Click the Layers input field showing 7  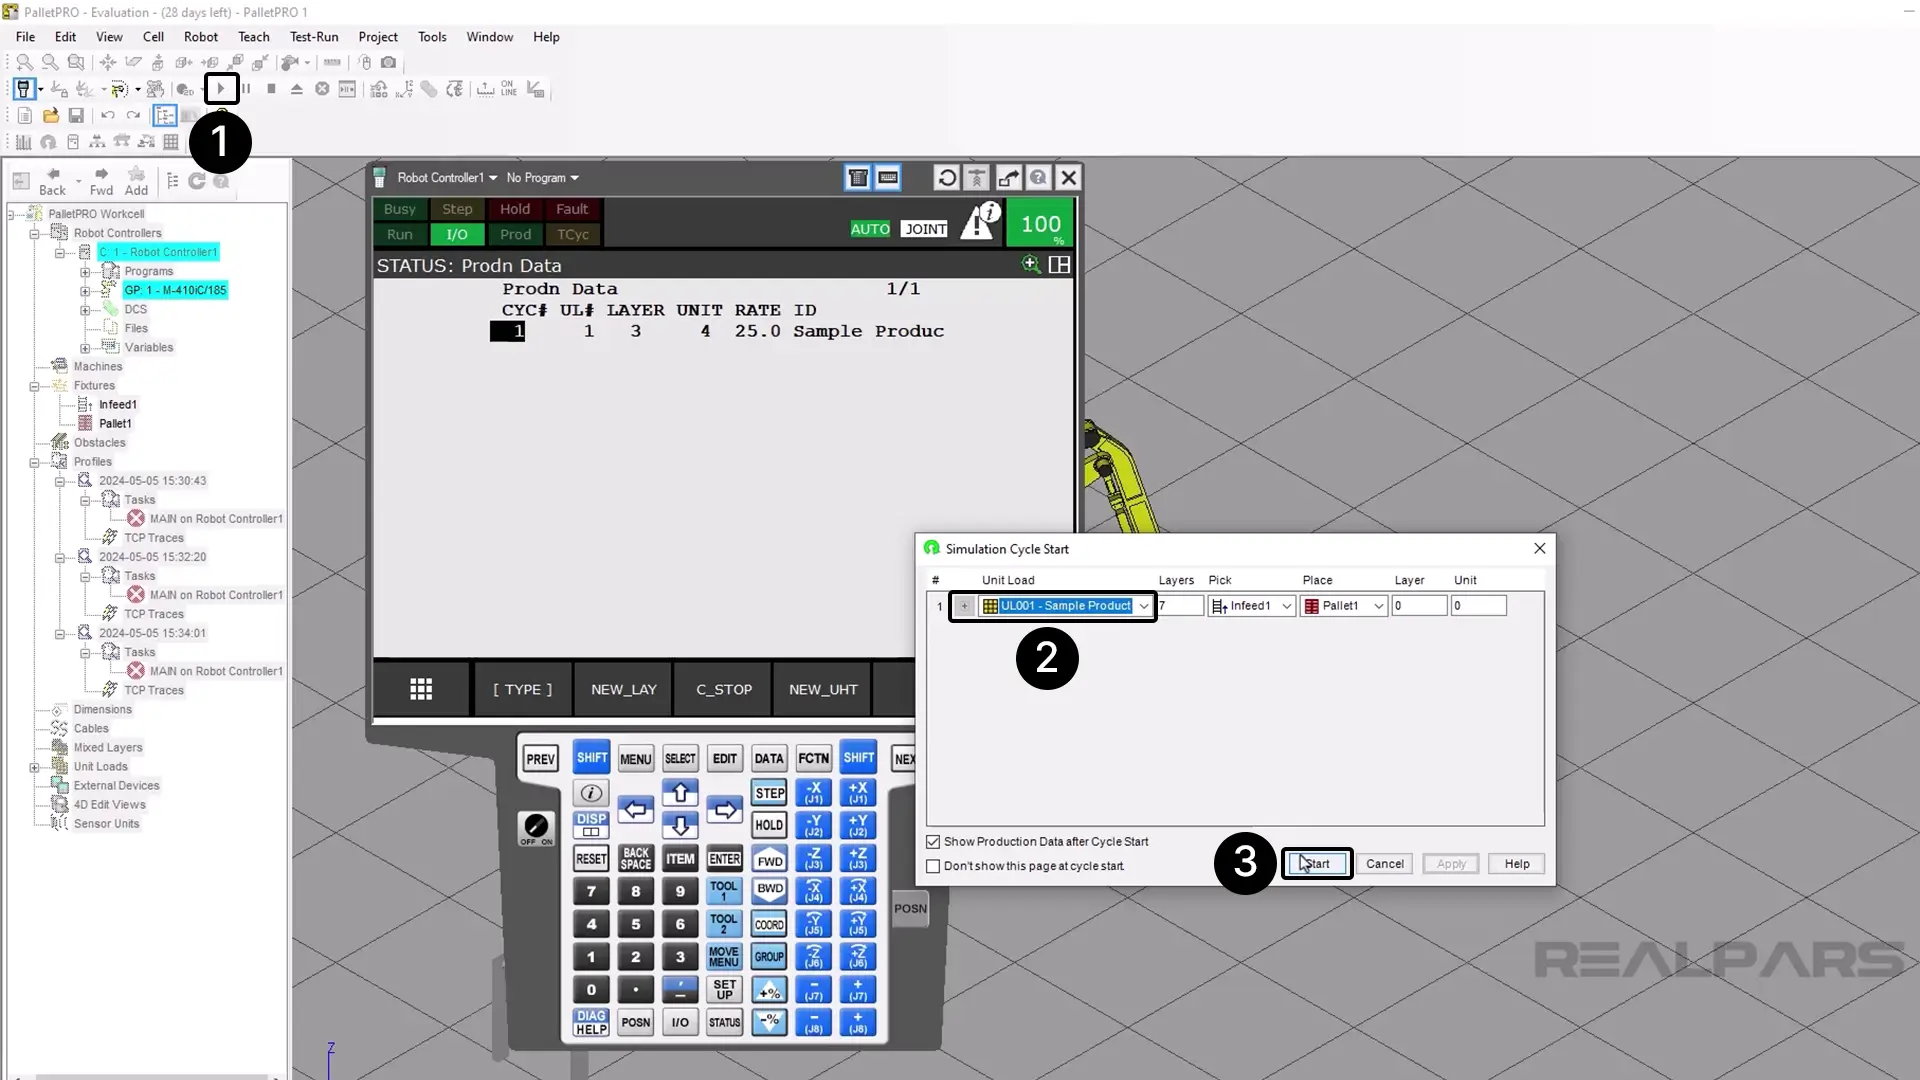click(x=1180, y=606)
